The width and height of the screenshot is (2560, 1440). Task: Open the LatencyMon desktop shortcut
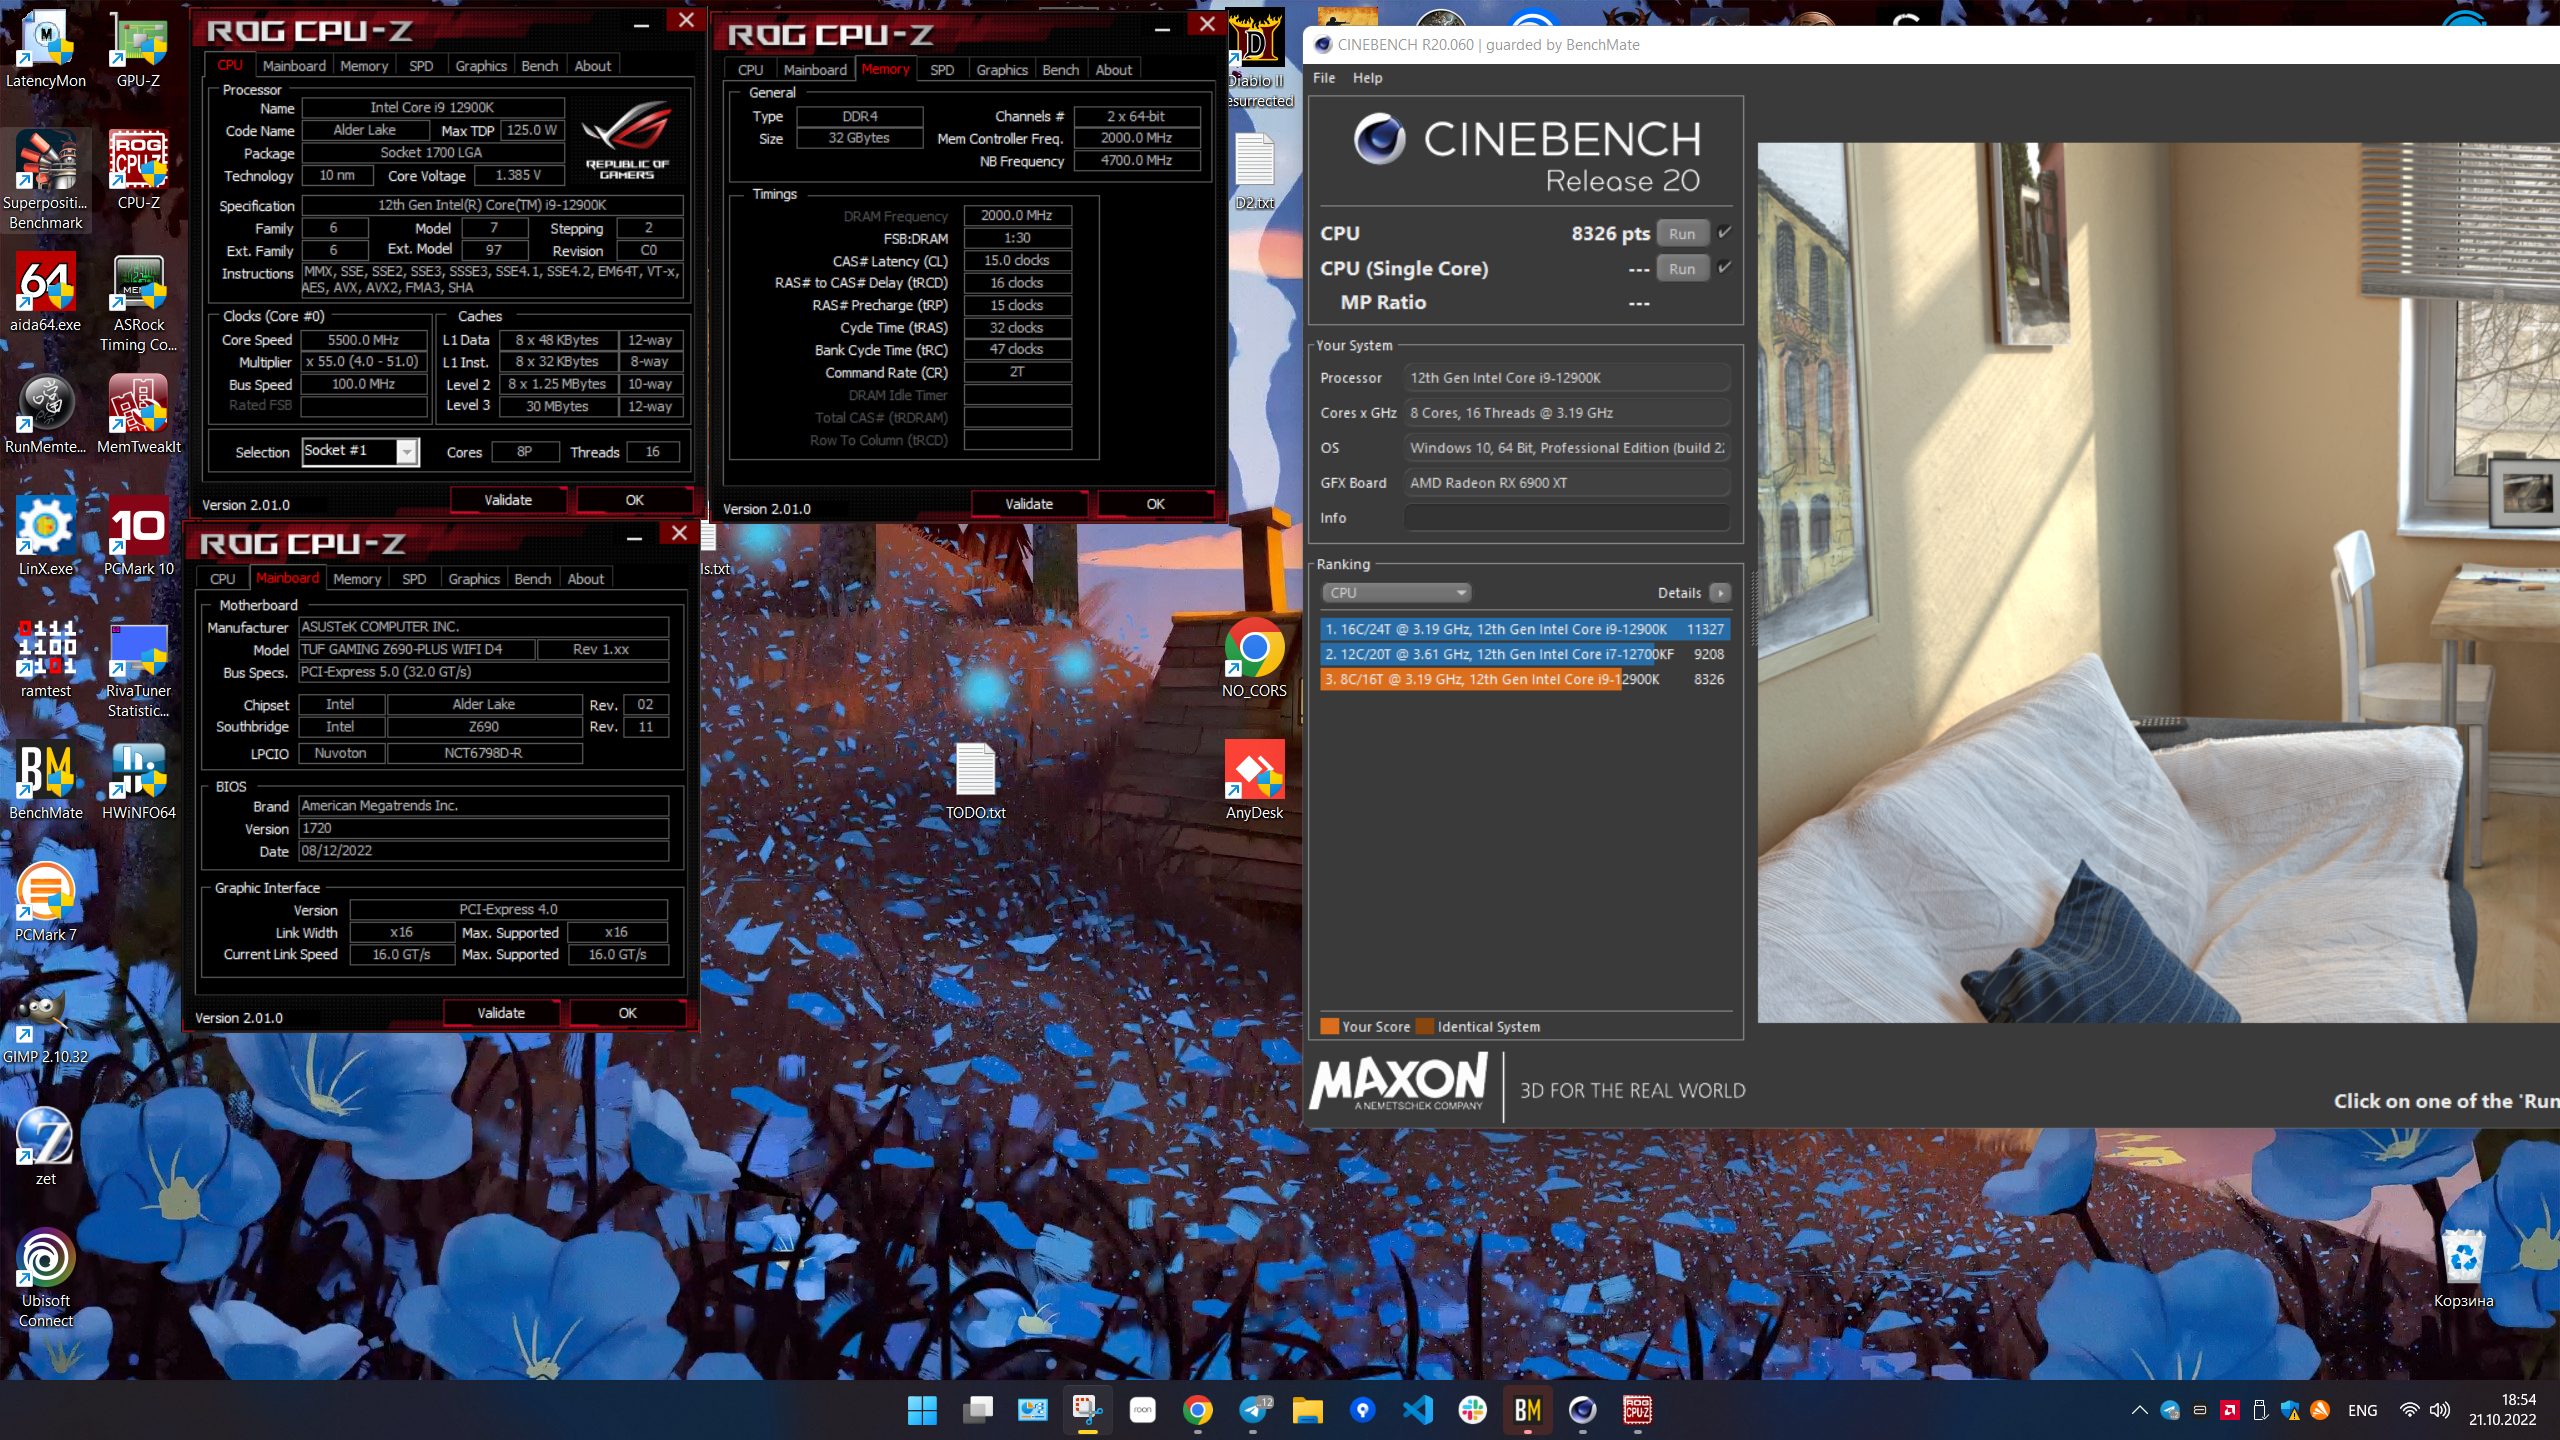click(x=46, y=48)
